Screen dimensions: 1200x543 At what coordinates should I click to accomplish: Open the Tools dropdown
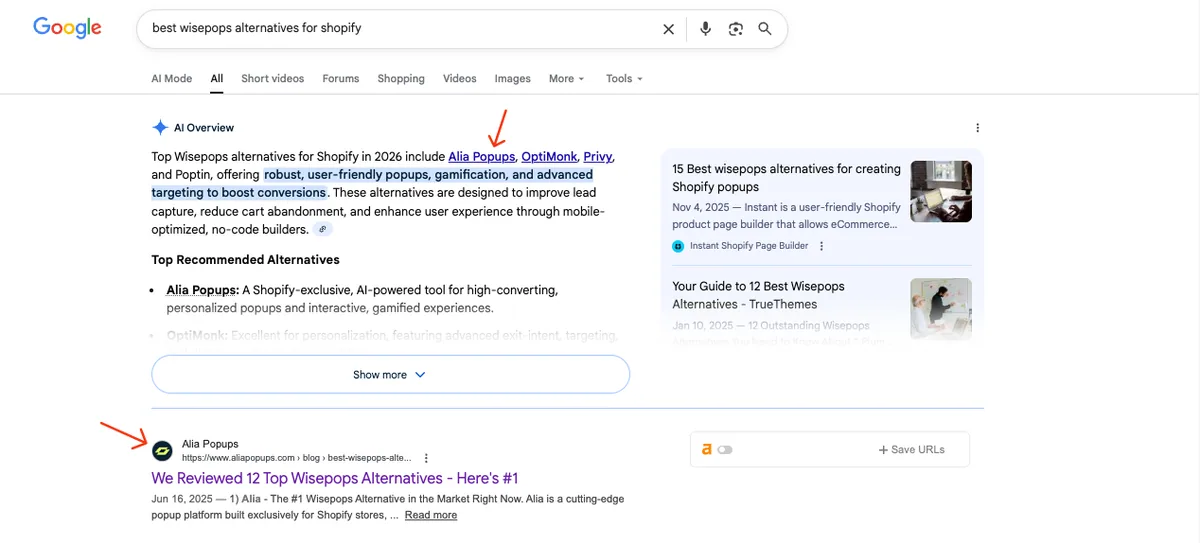[624, 78]
